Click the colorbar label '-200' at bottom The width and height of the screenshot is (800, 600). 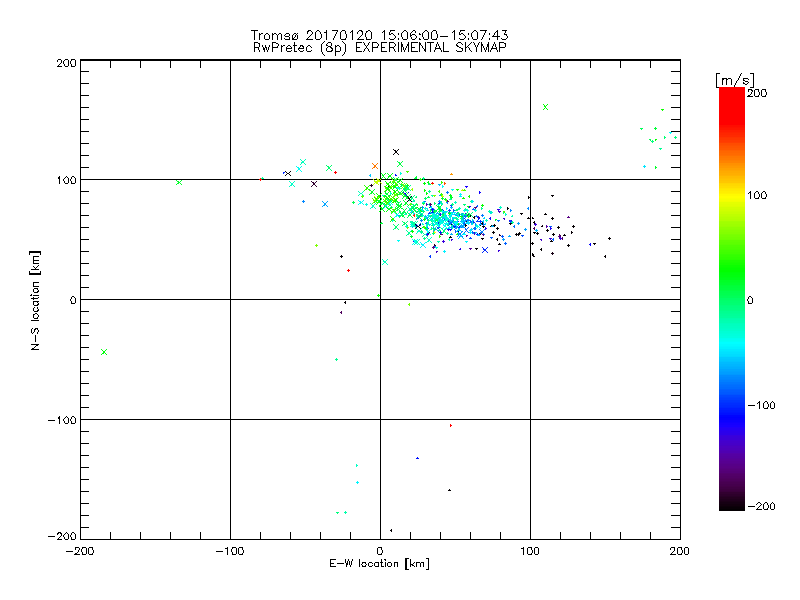click(761, 506)
